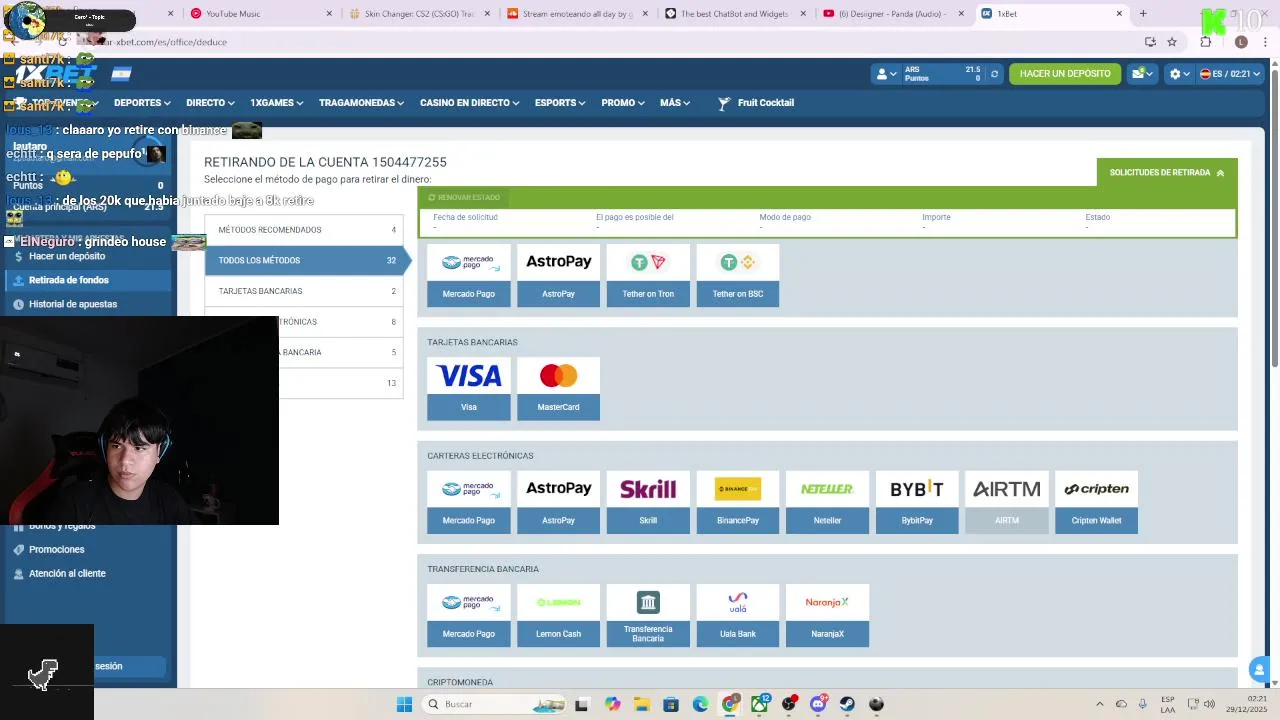Image resolution: width=1280 pixels, height=720 pixels.
Task: Pick Mercado Pago under Transferencia Bancaria
Action: click(469, 615)
